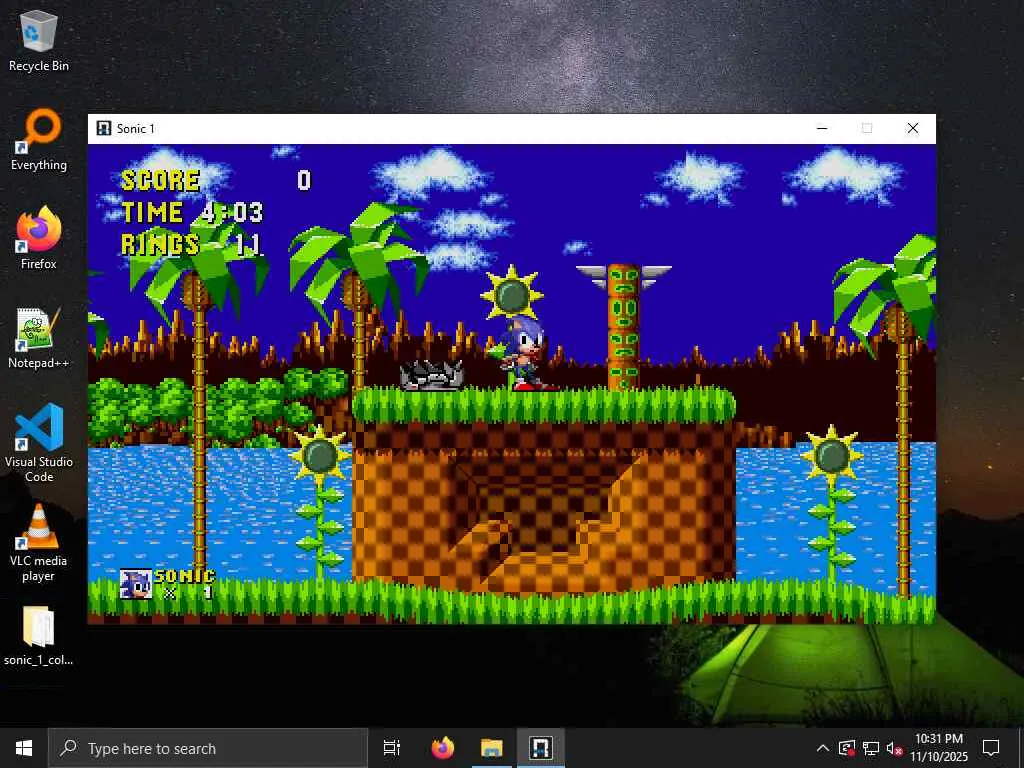The image size is (1024, 768).
Task: Launch the Everything search shortcut
Action: pos(39,140)
